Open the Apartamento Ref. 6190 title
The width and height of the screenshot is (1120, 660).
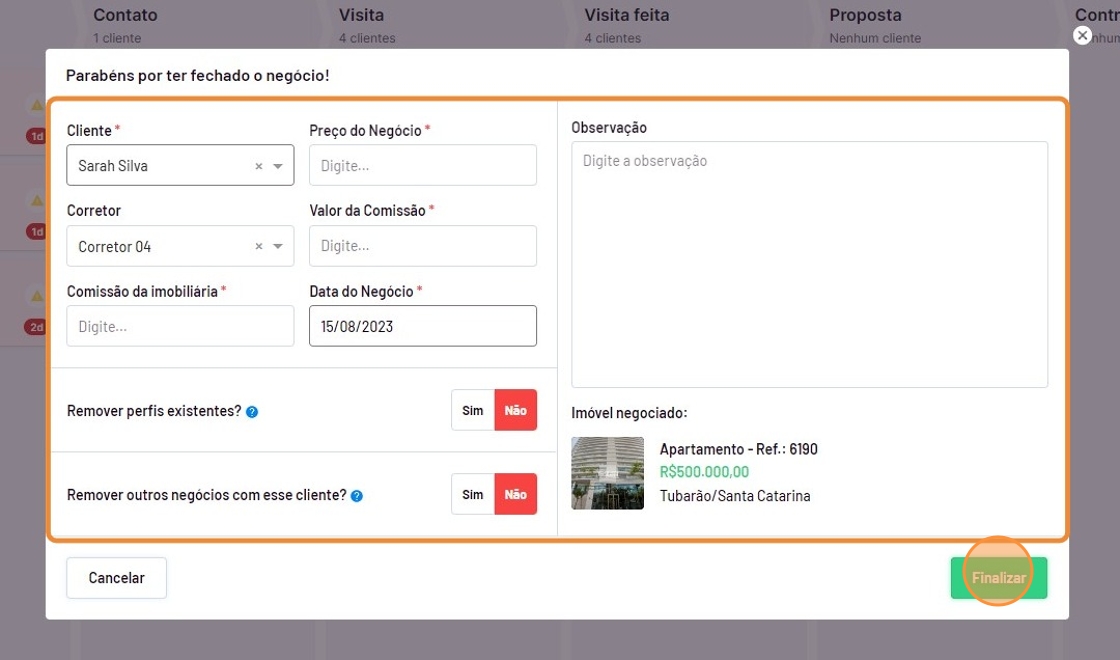pyautogui.click(x=738, y=449)
